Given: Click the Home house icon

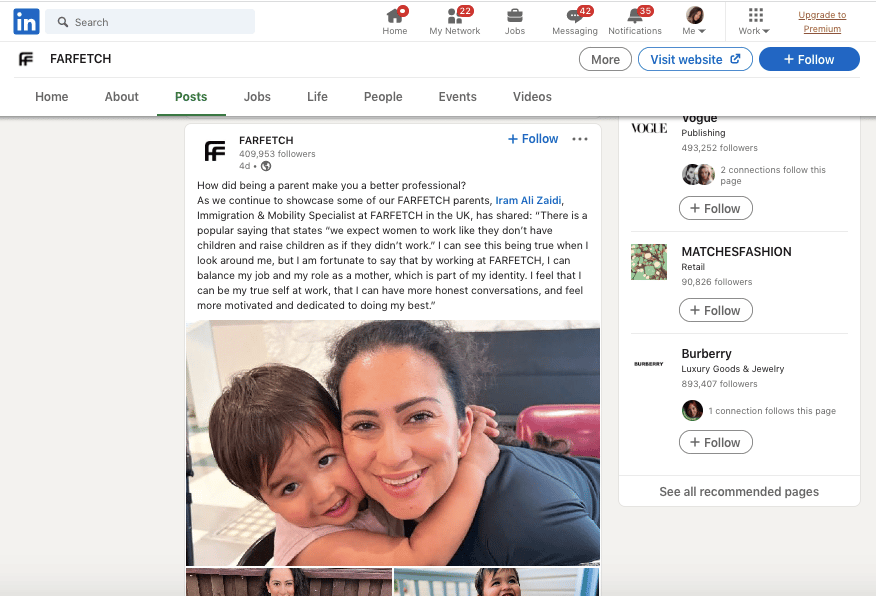Looking at the screenshot, I should click(x=394, y=16).
